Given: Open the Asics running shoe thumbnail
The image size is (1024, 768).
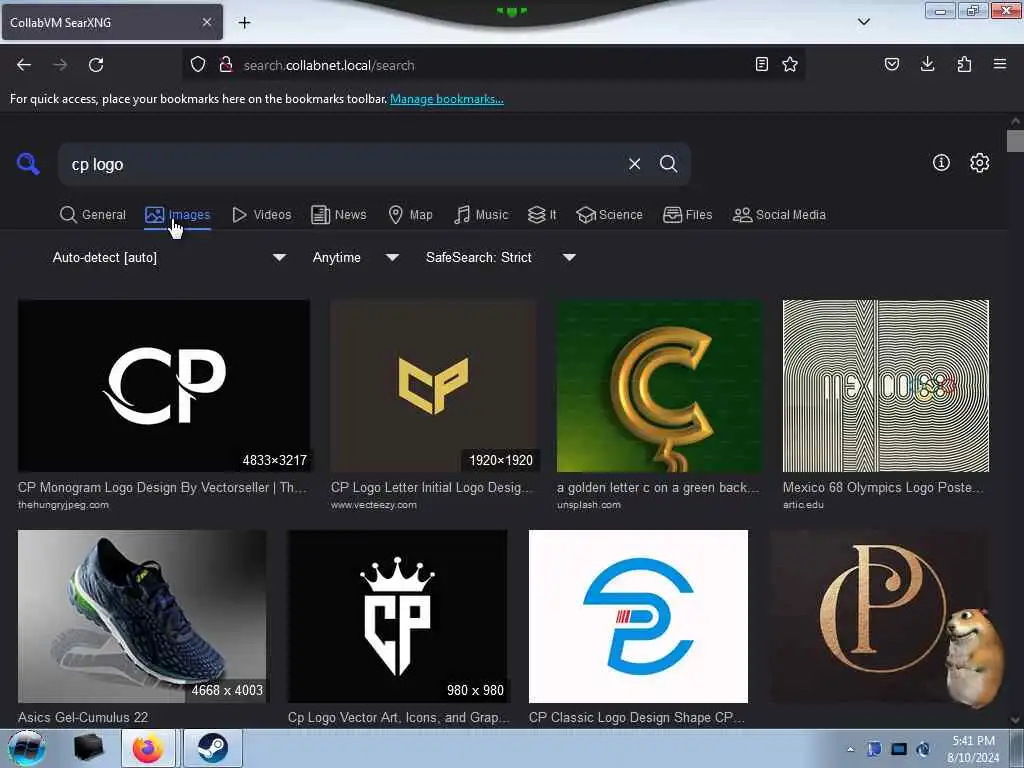Looking at the screenshot, I should tap(142, 616).
